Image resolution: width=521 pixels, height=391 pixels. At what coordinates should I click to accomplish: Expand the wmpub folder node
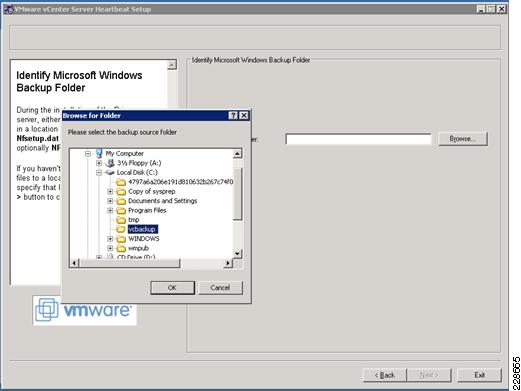[x=110, y=248]
